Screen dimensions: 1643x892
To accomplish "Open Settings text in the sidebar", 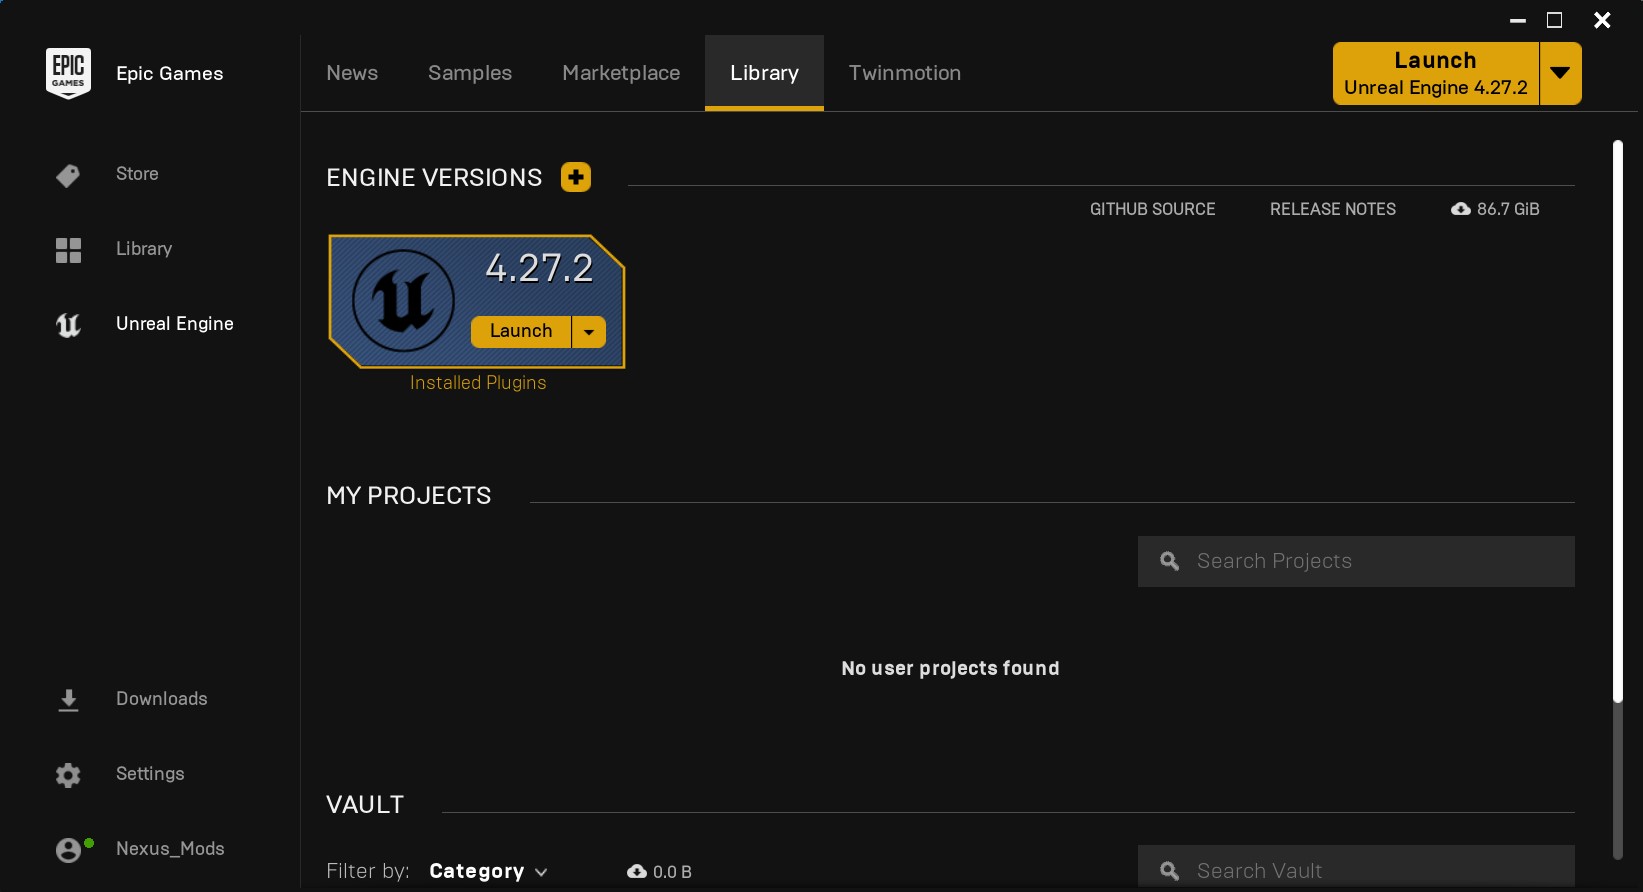I will point(150,774).
